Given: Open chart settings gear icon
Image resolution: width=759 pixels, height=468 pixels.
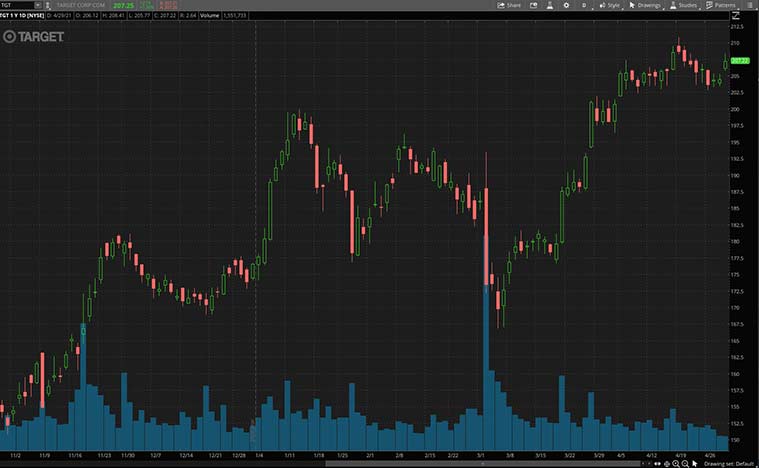Looking at the screenshot, I should (x=566, y=5).
